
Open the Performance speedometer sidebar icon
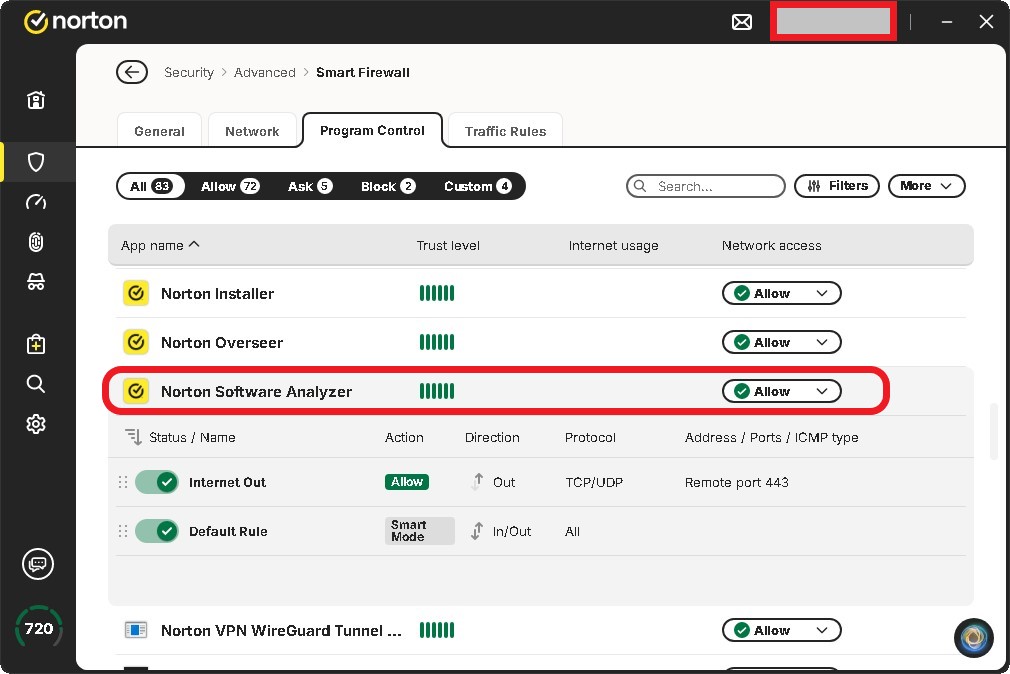pos(36,202)
